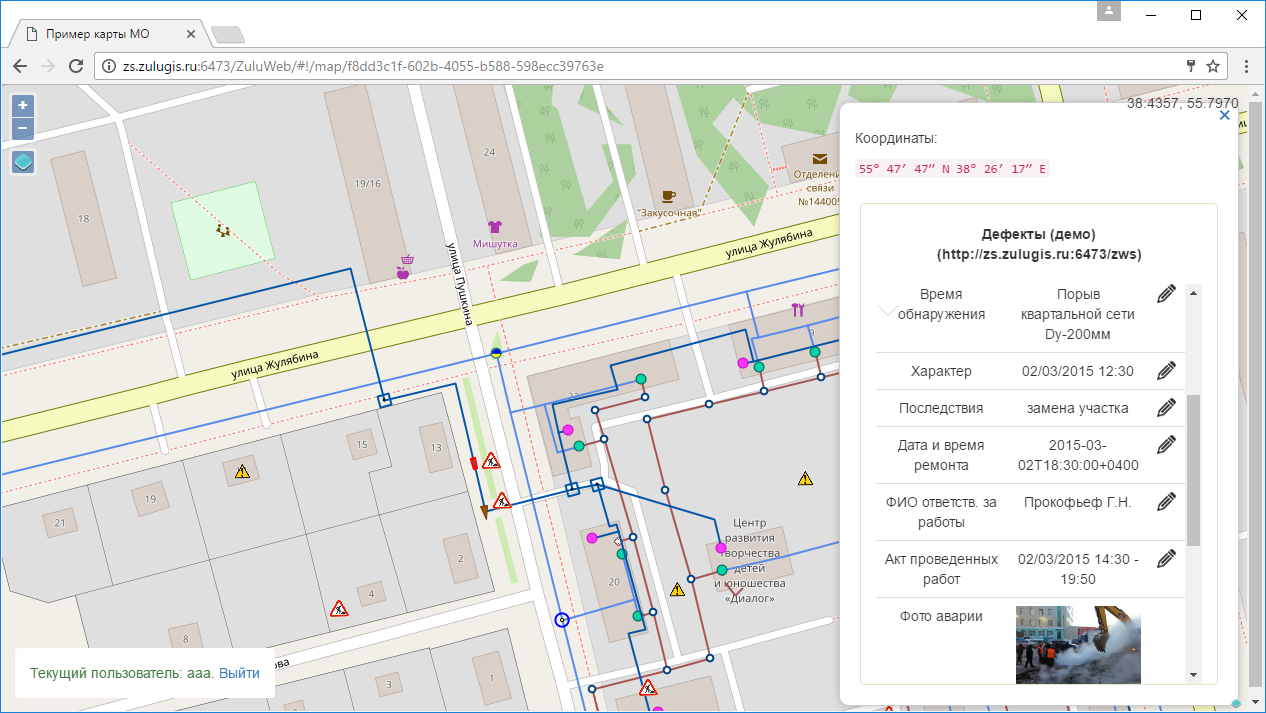Open the Chrome menu
This screenshot has width=1266, height=713.
click(x=1246, y=66)
